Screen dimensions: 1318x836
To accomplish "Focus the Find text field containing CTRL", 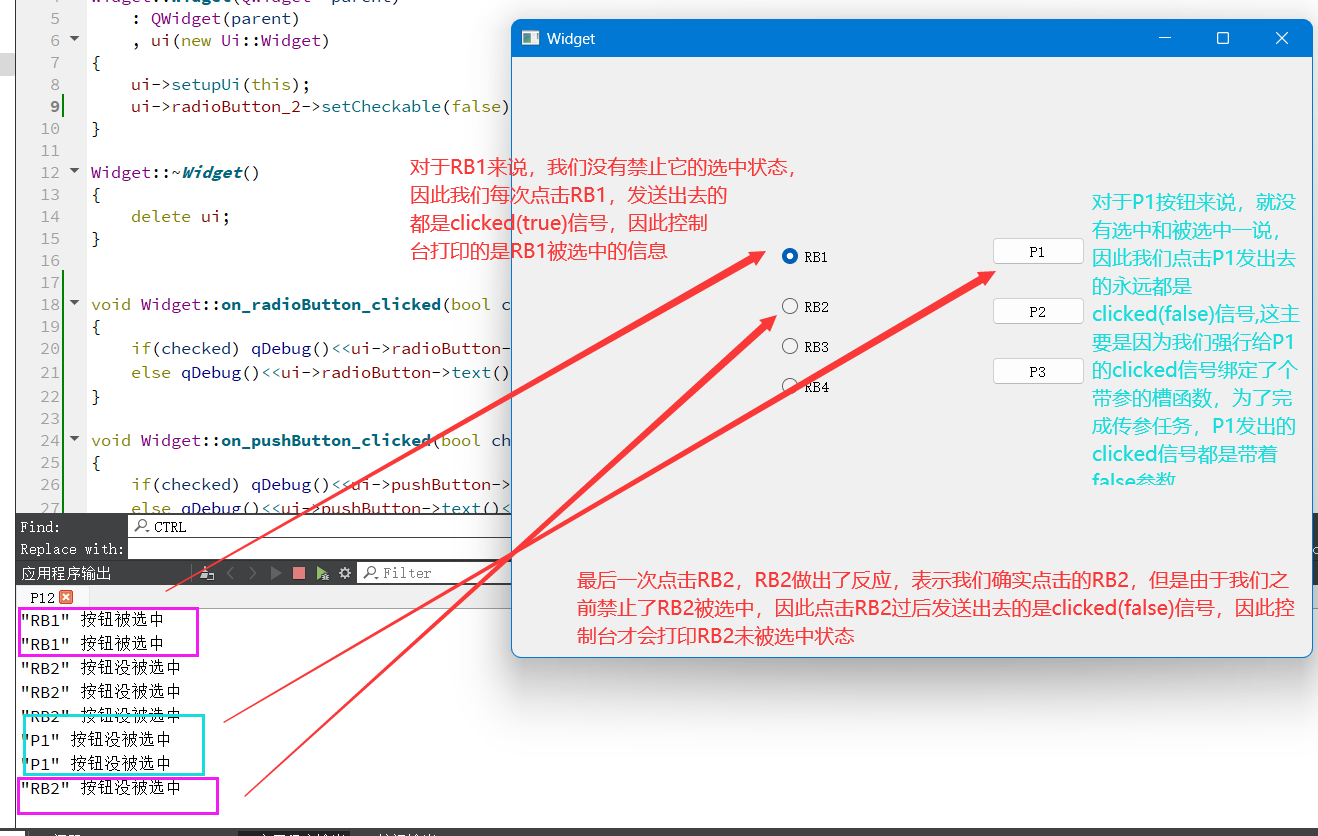I will [x=320, y=526].
